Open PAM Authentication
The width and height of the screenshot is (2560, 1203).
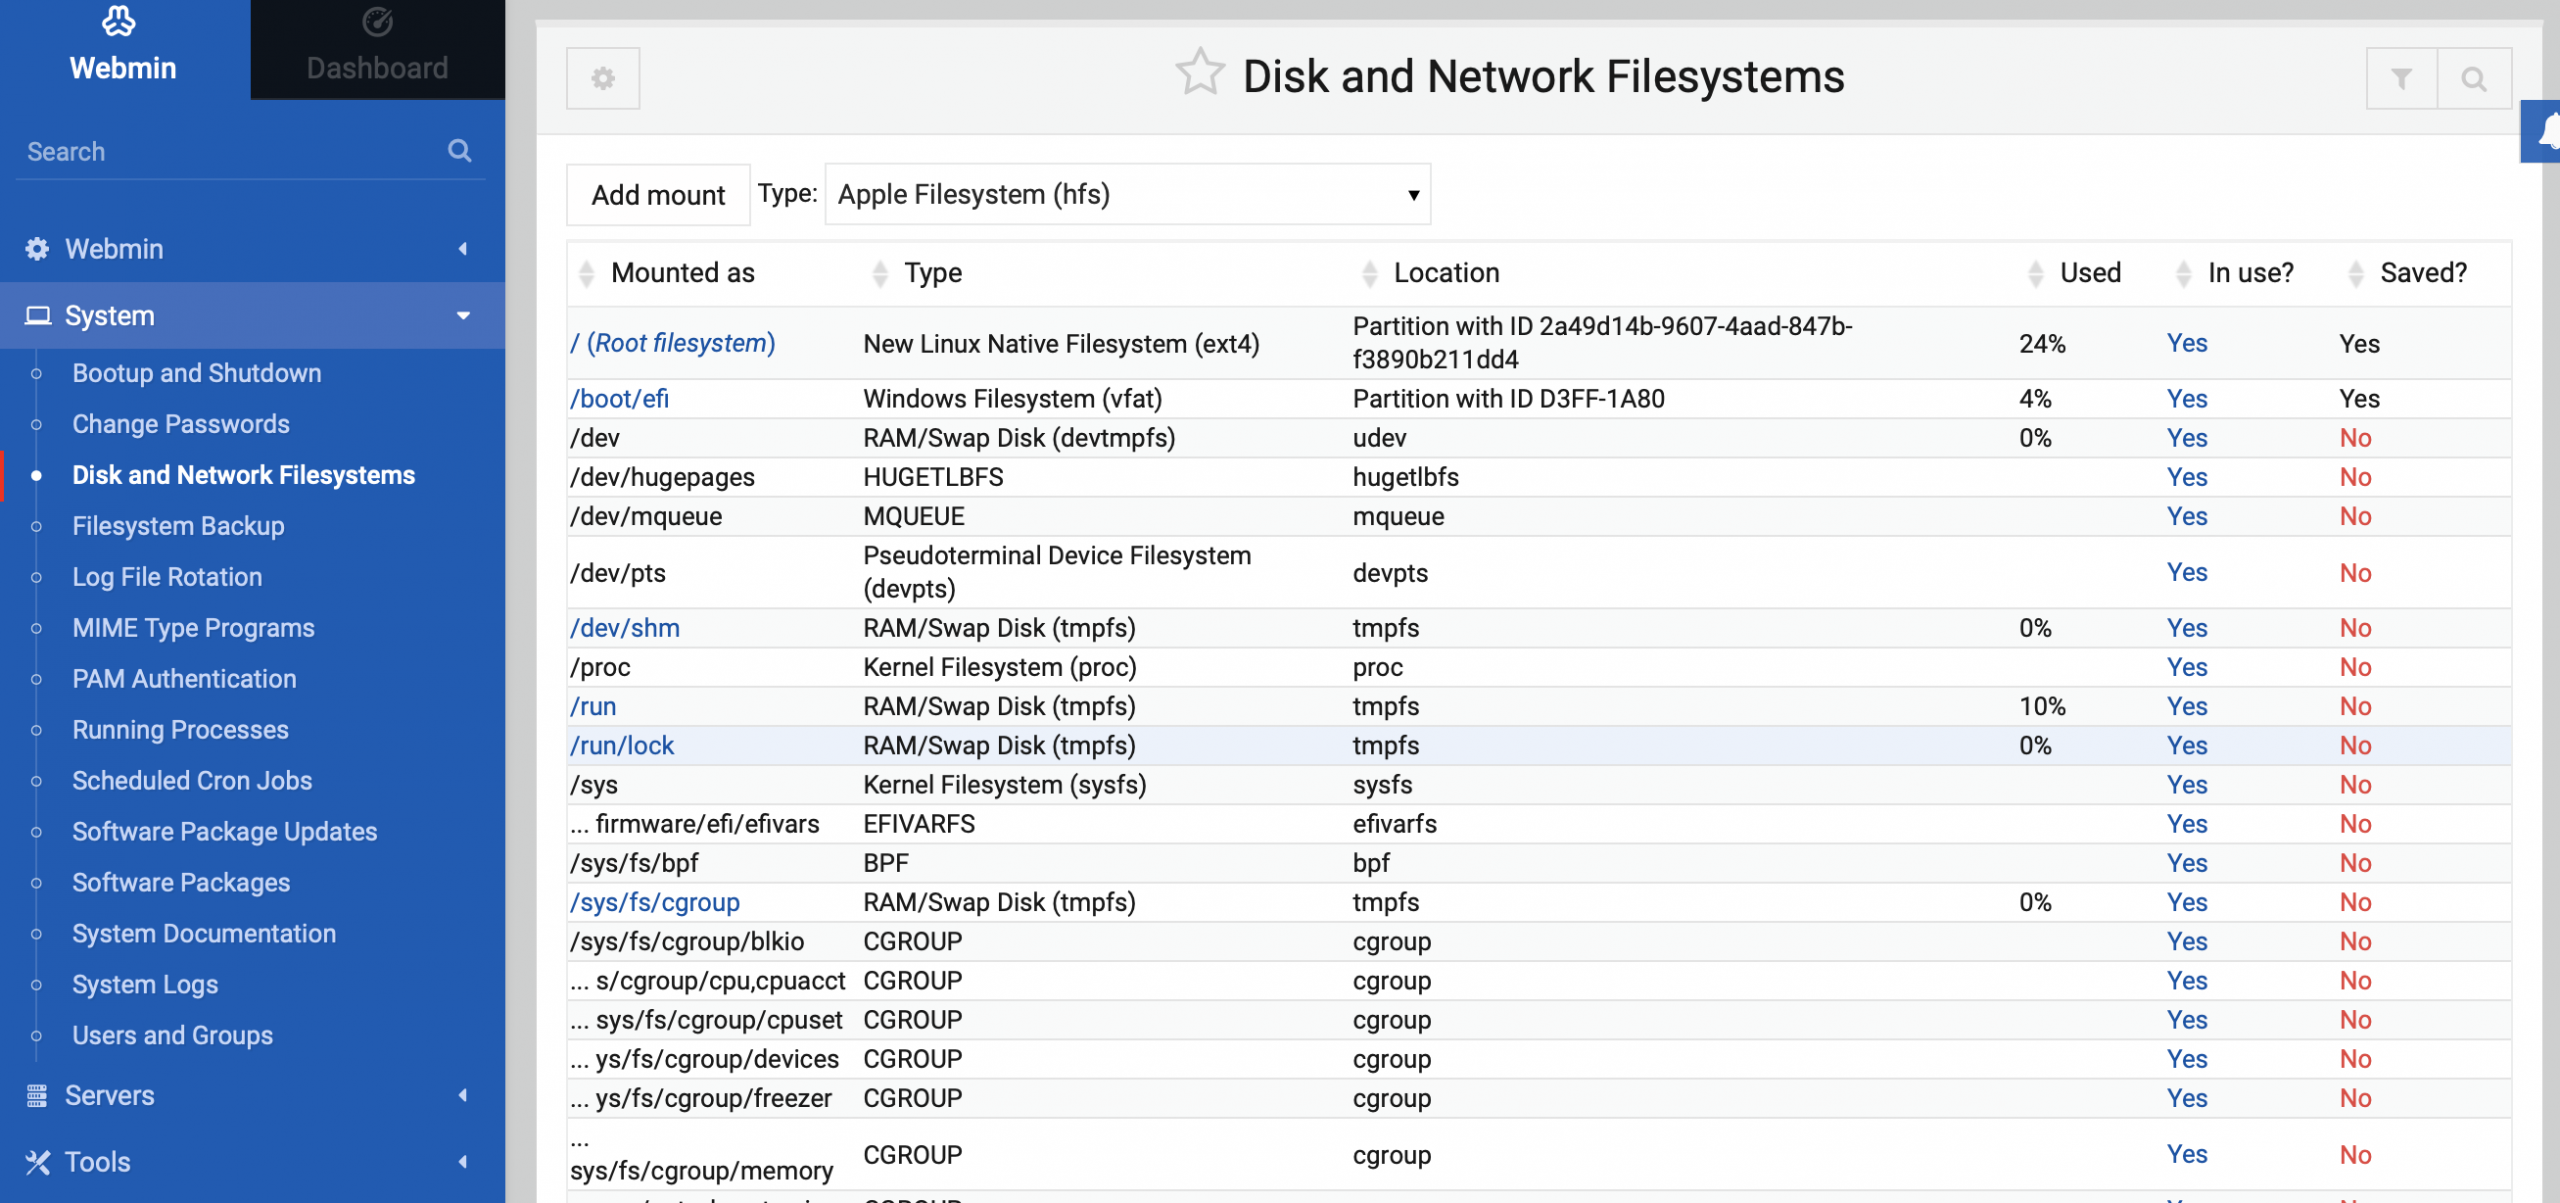tap(184, 679)
